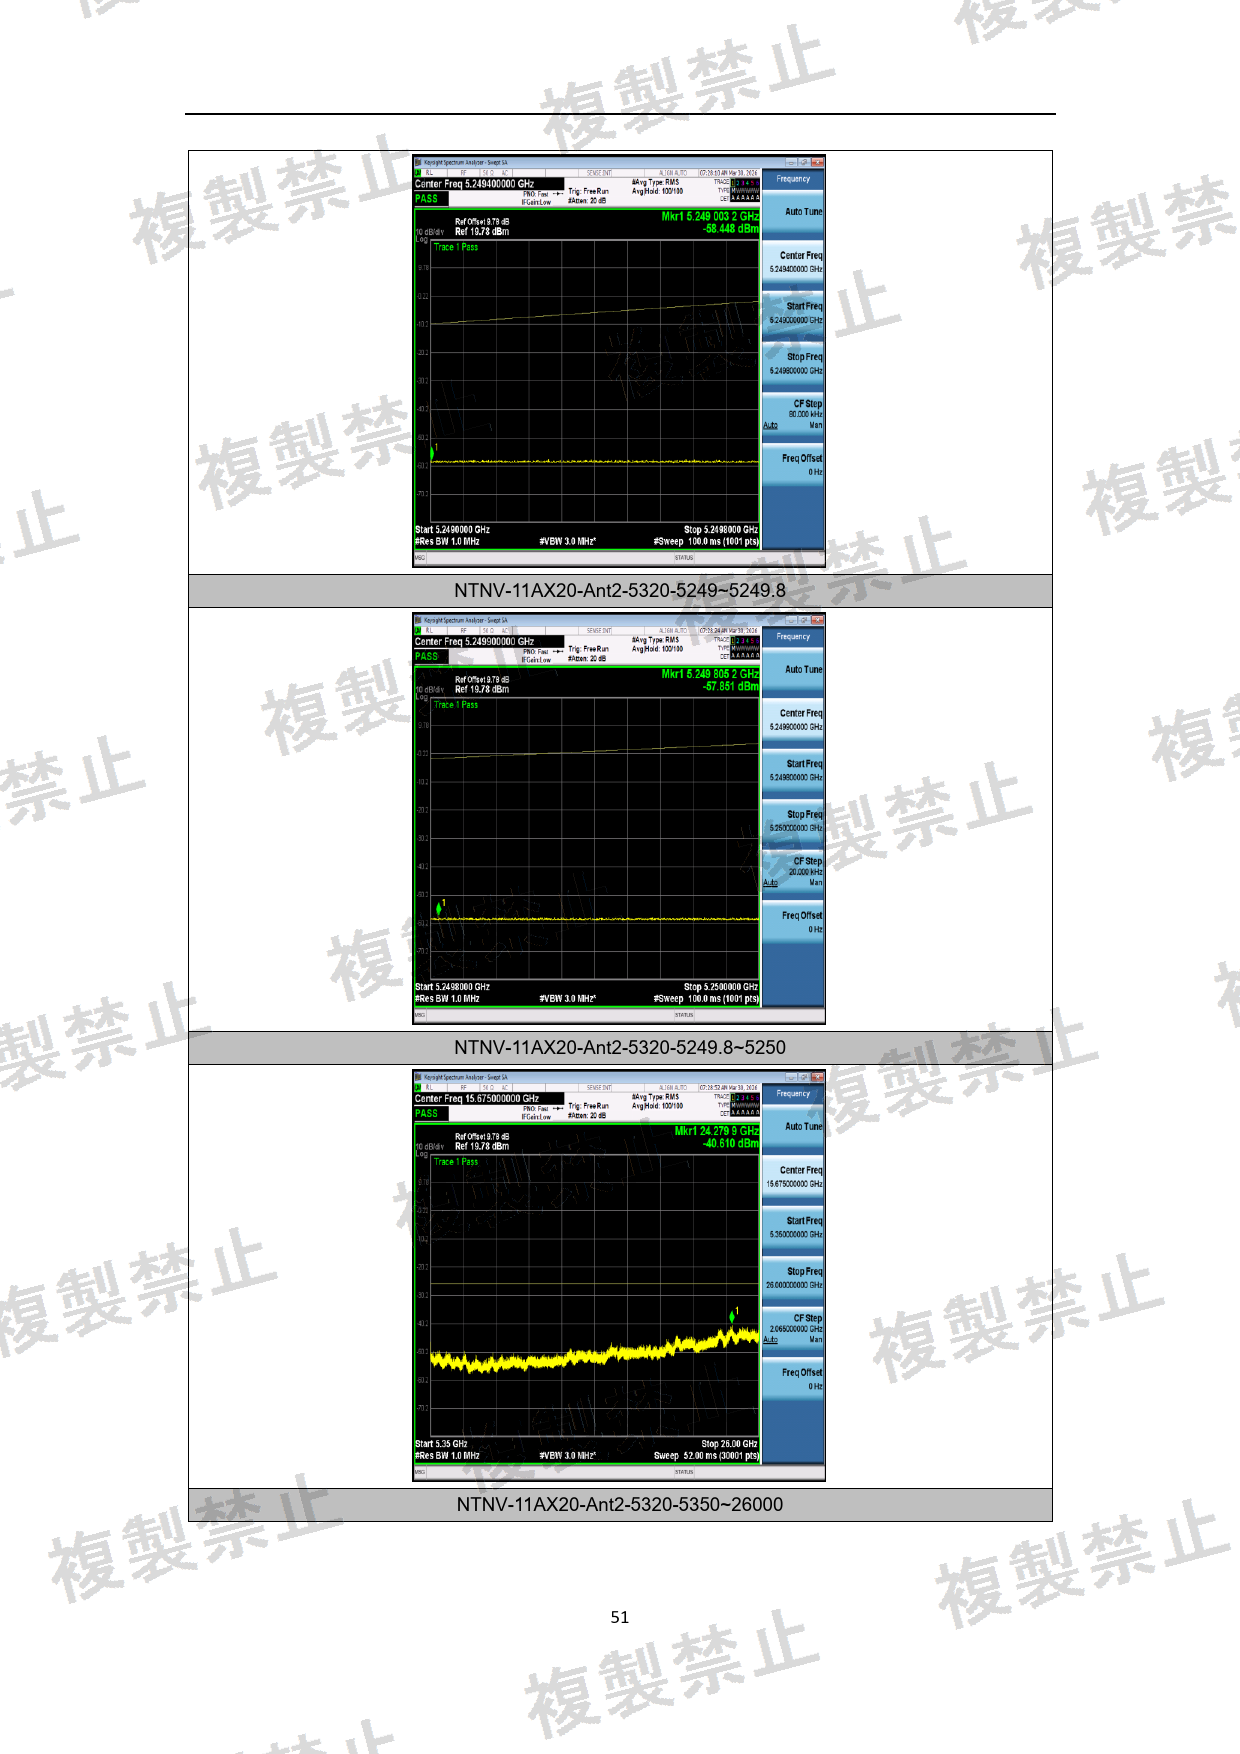Click the caption NTNV-11AX20-Ant2-5320-5249~5249.8
This screenshot has height=1754, width=1240.
(x=620, y=591)
